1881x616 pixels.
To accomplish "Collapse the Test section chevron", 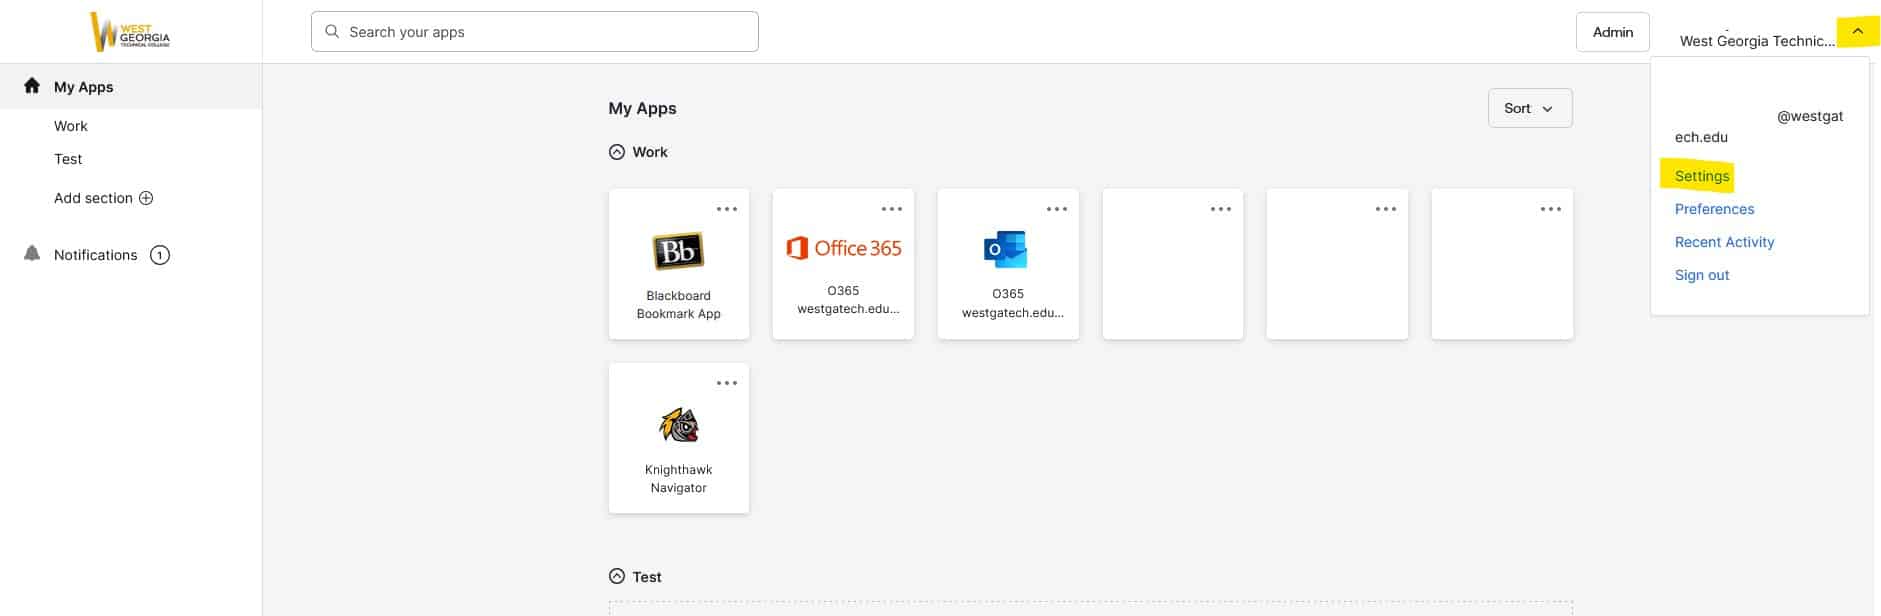I will point(617,576).
